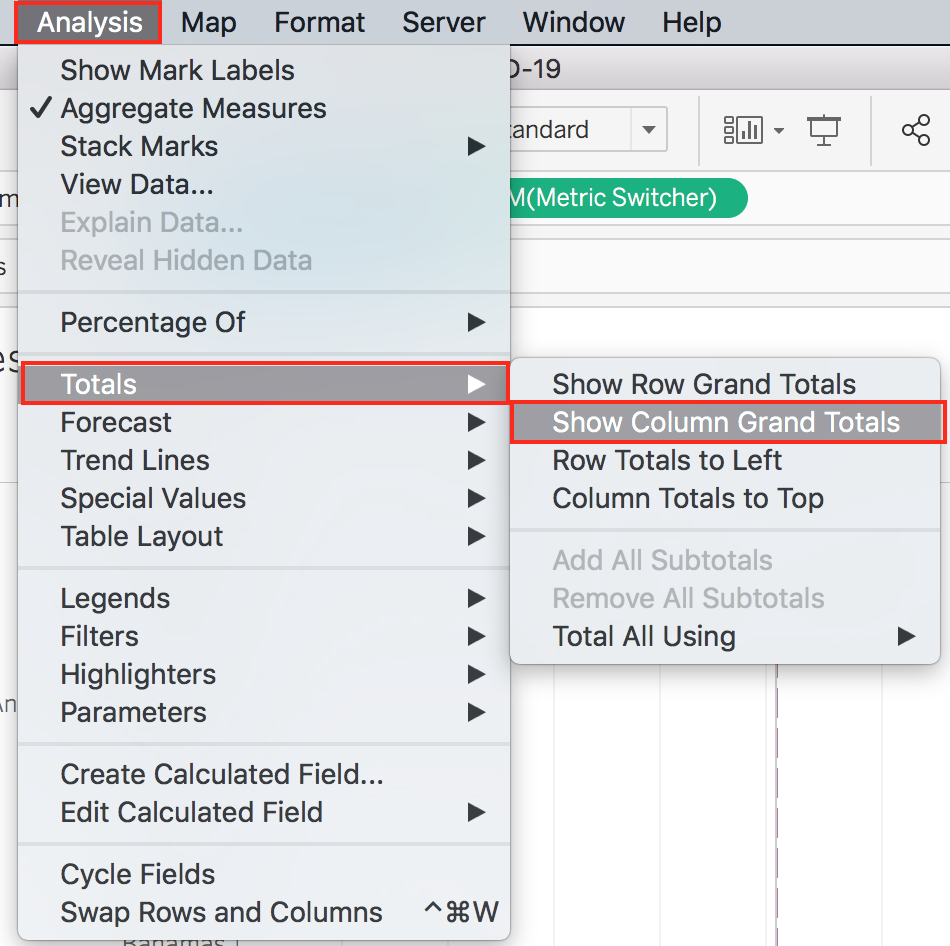Image resolution: width=950 pixels, height=946 pixels.
Task: Toggle off Aggregate Measures
Action: 193,108
